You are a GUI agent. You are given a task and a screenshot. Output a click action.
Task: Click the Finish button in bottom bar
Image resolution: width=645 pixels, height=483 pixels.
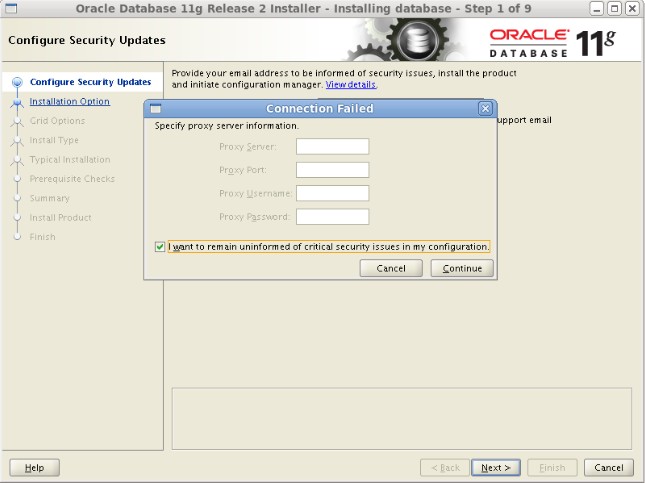pyautogui.click(x=552, y=468)
